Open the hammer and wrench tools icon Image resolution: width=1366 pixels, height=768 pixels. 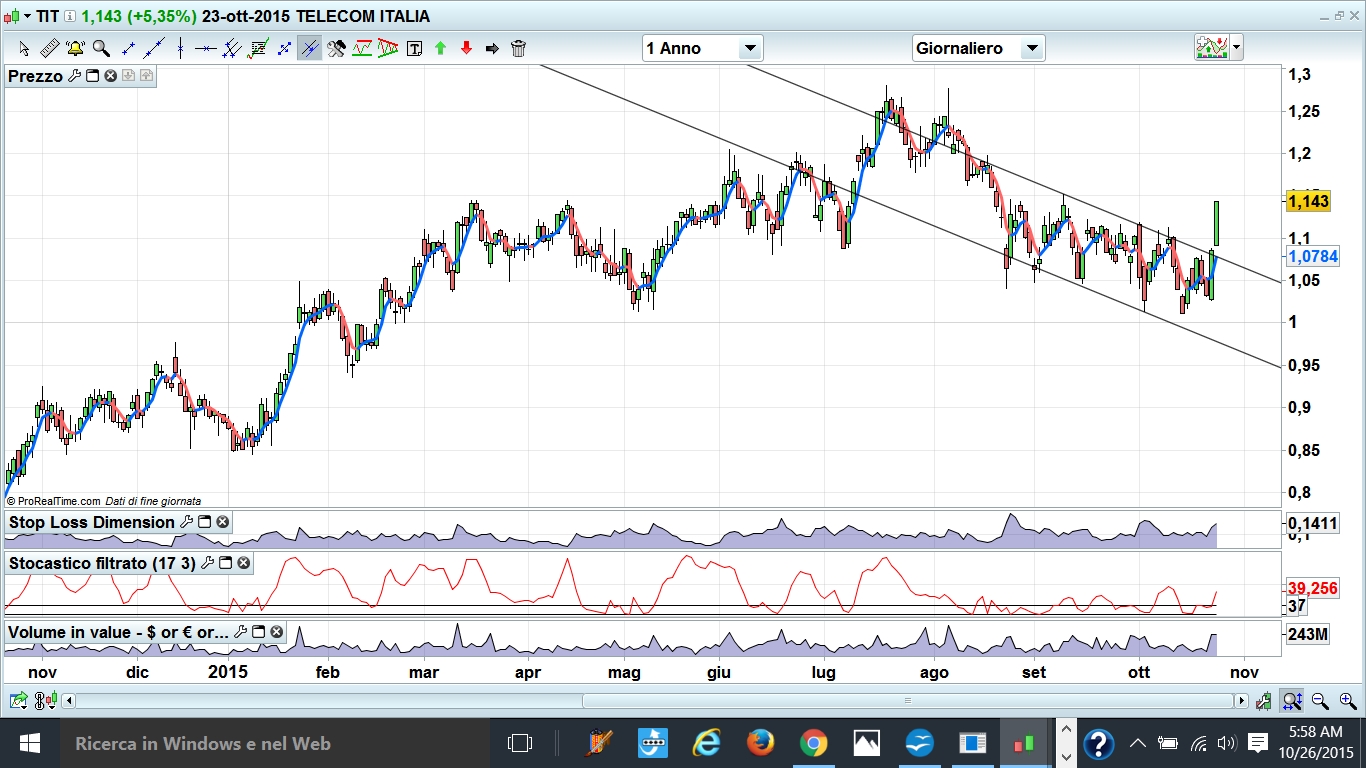[x=336, y=48]
